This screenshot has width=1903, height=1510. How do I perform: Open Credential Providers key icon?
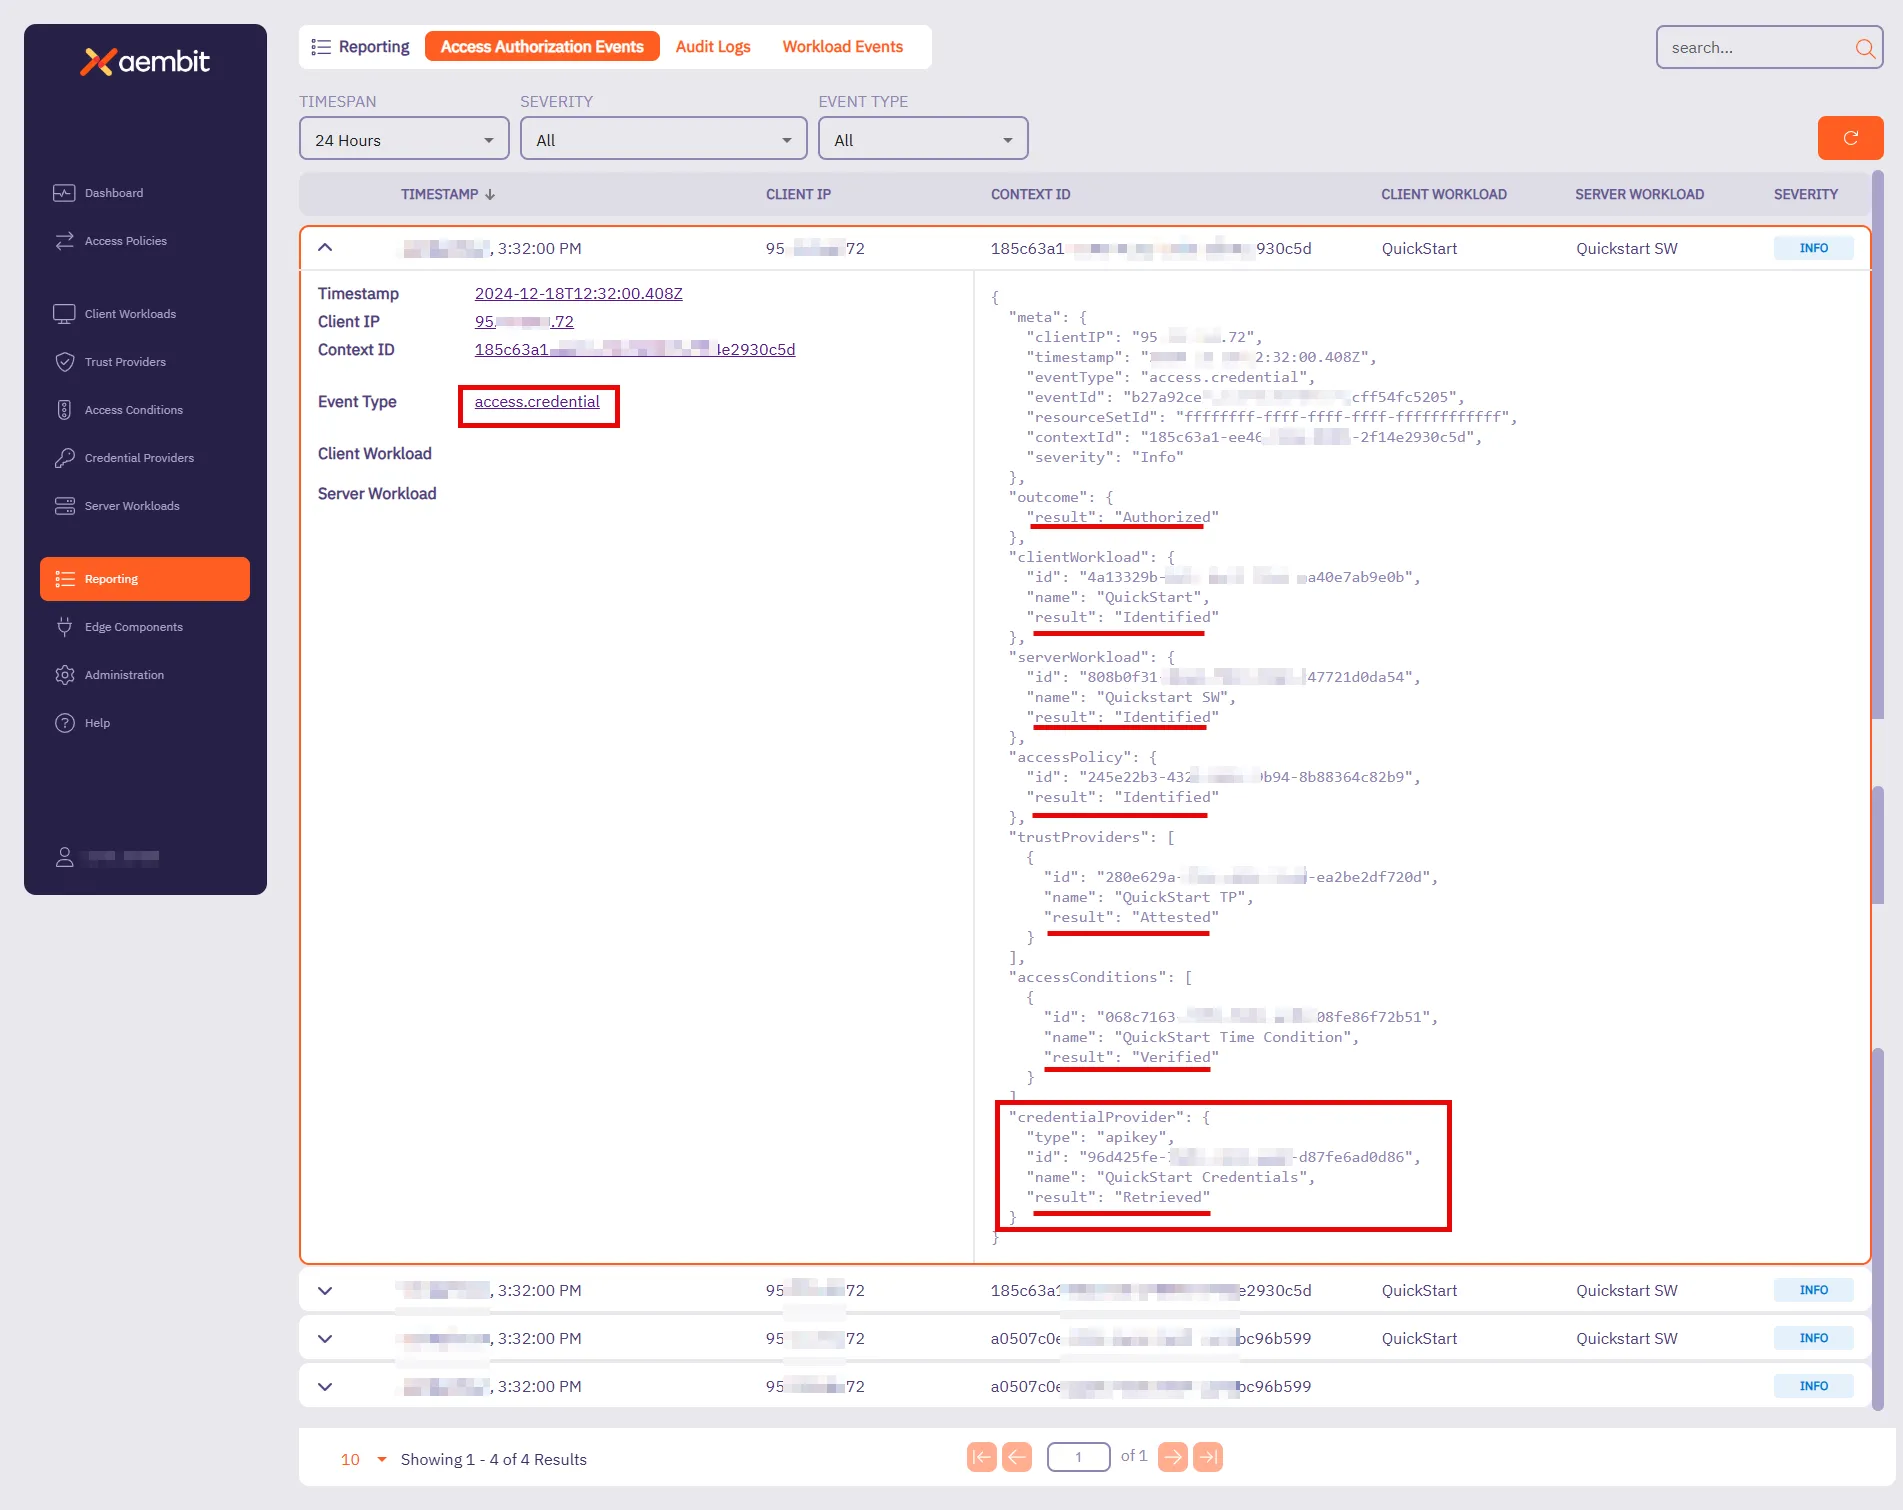[64, 458]
